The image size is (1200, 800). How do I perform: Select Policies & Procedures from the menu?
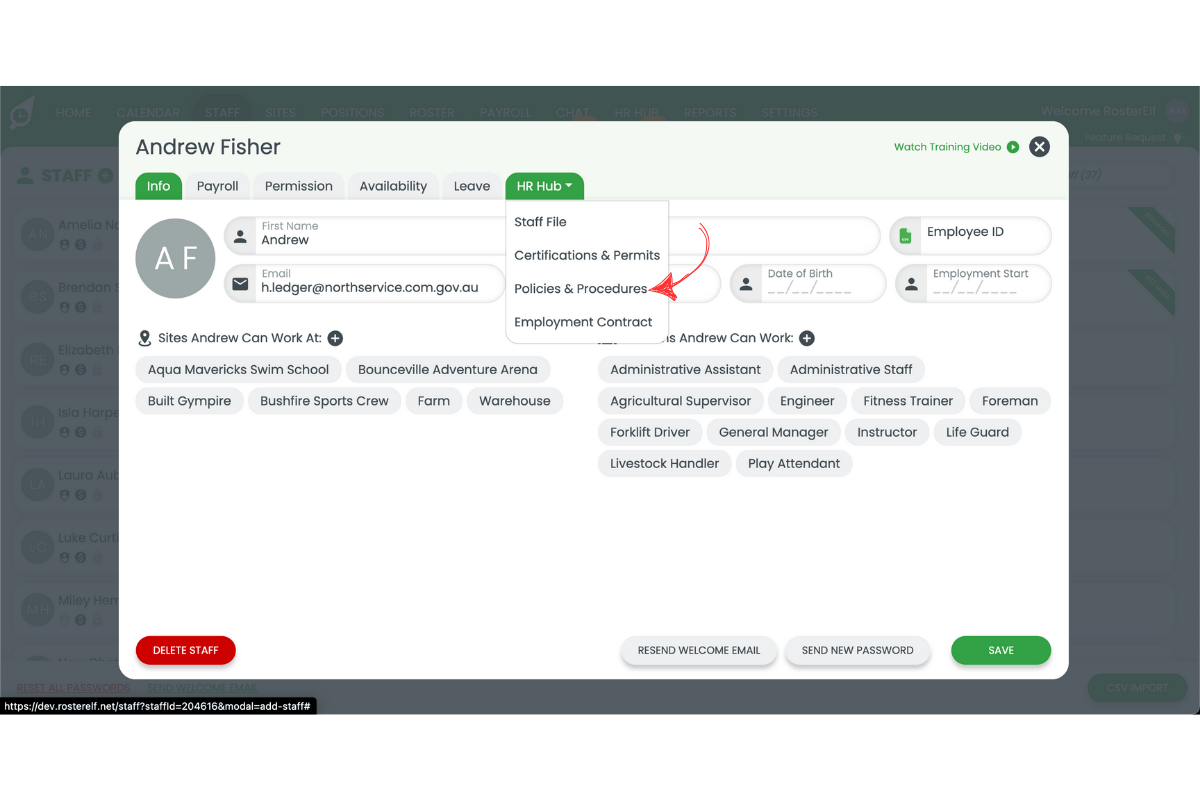(580, 289)
